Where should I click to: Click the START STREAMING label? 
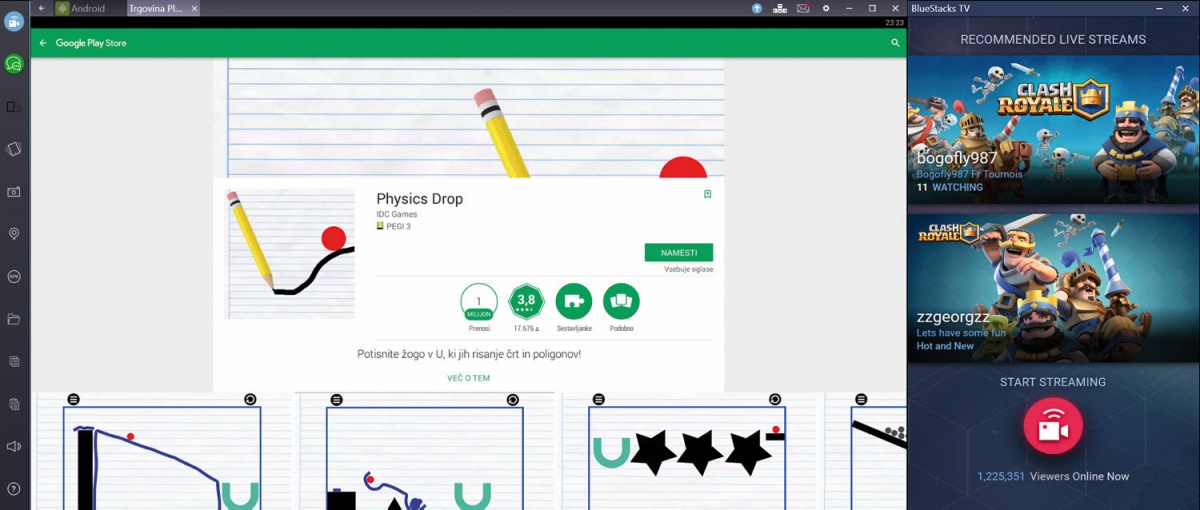point(1053,382)
